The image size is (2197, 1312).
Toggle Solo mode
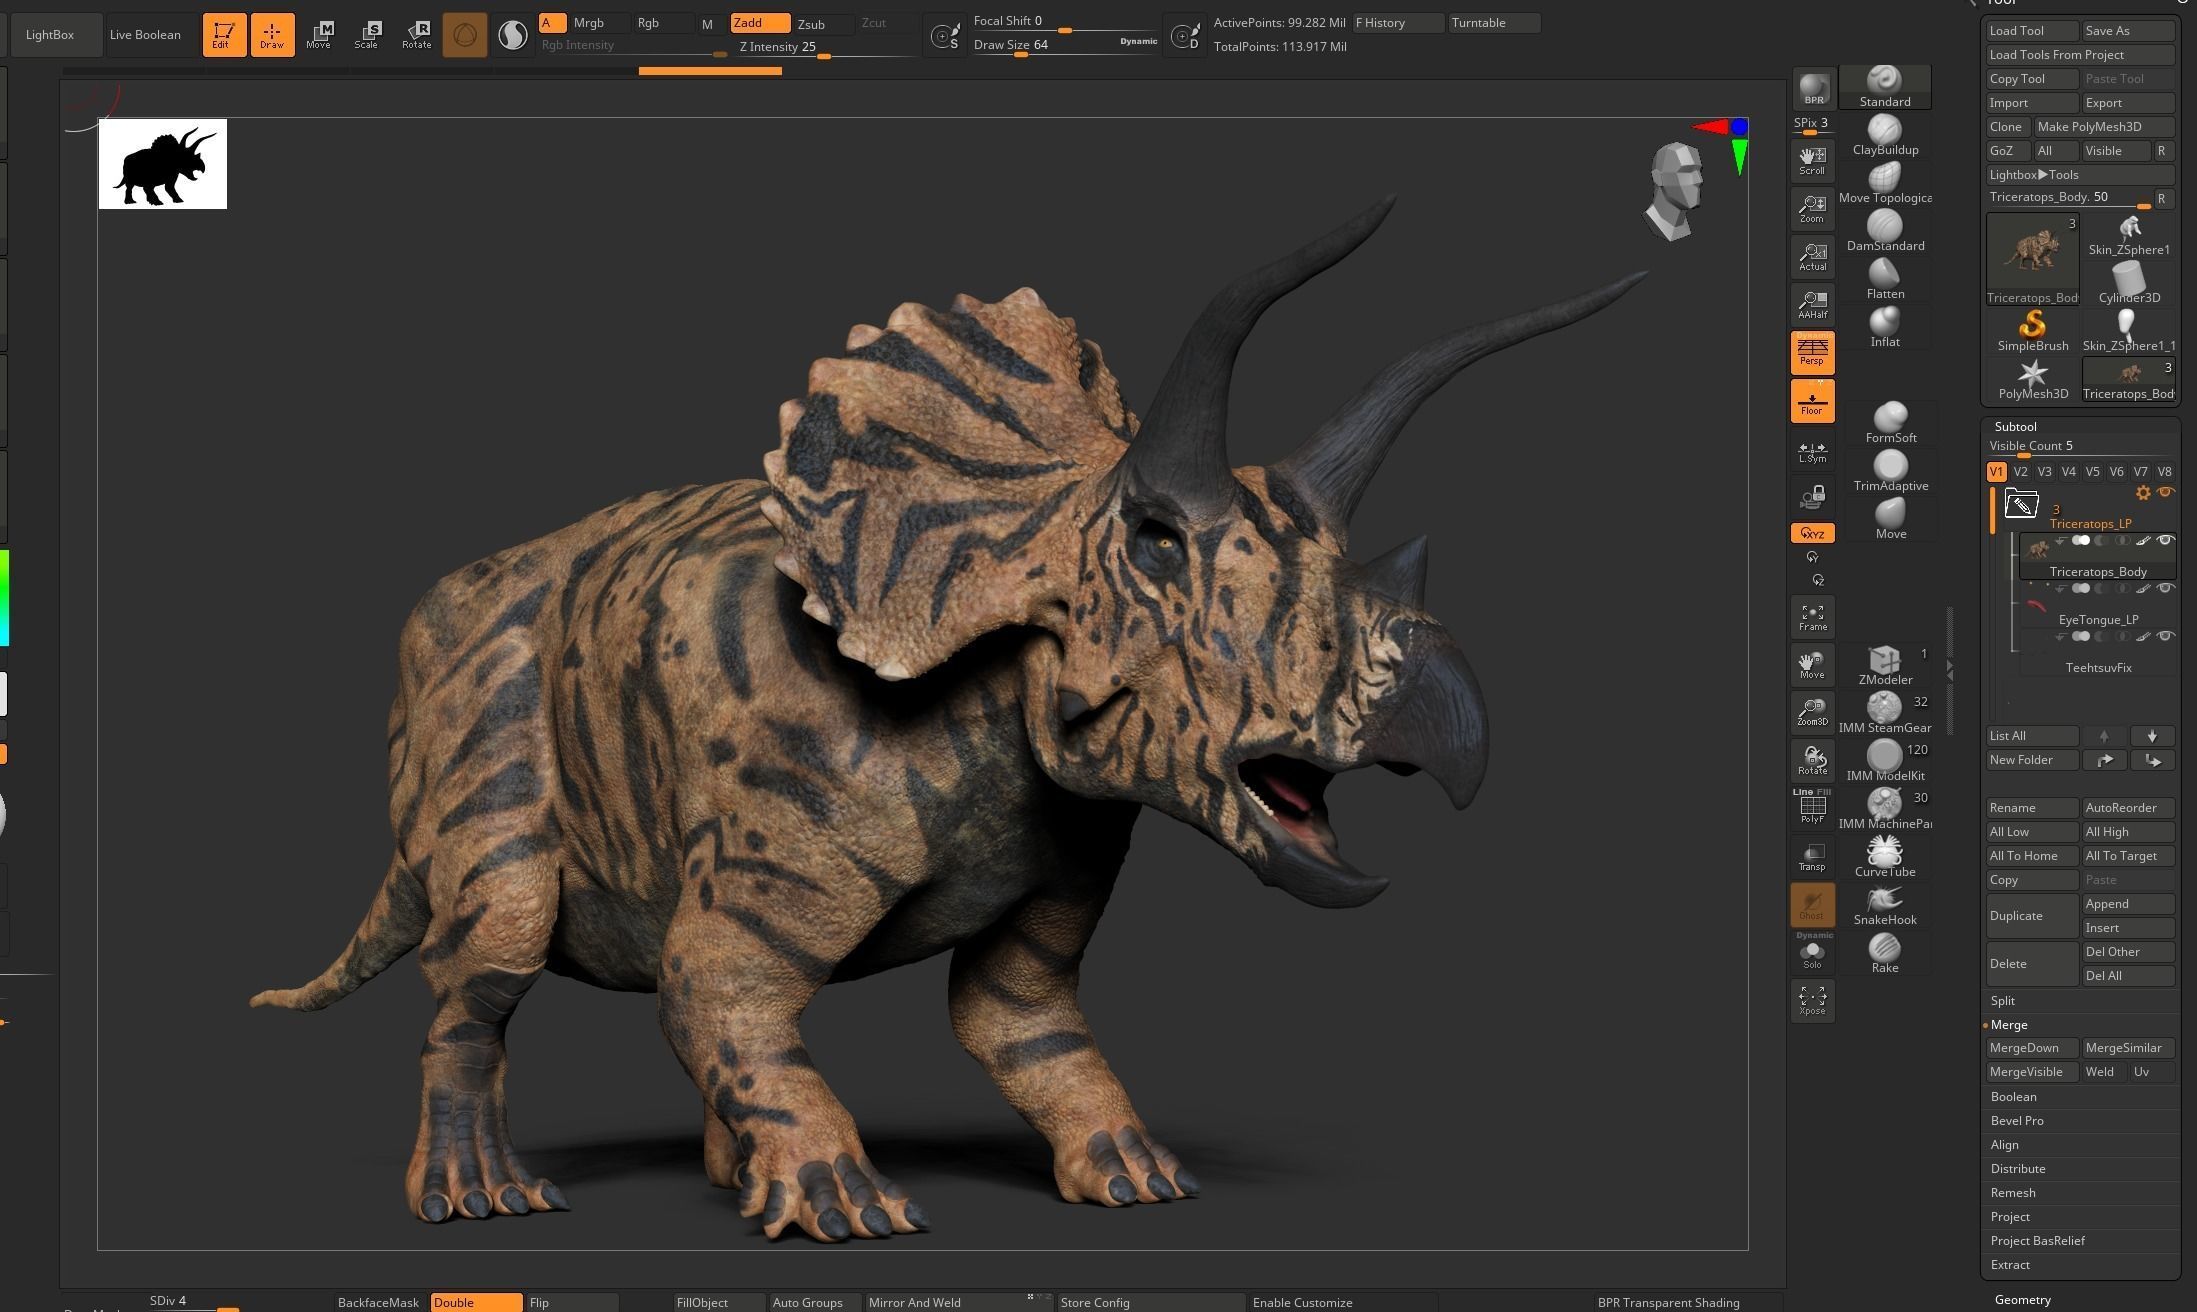click(x=1812, y=953)
